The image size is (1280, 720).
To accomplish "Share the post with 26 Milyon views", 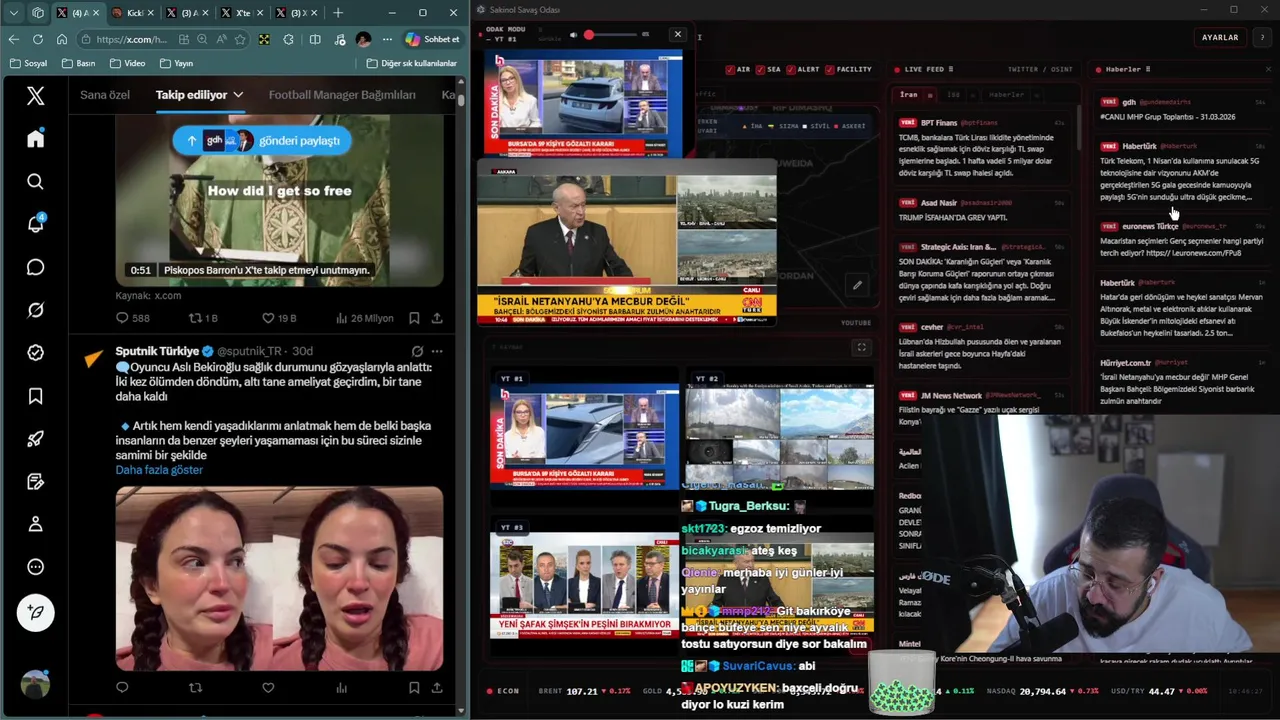I will tap(437, 318).
